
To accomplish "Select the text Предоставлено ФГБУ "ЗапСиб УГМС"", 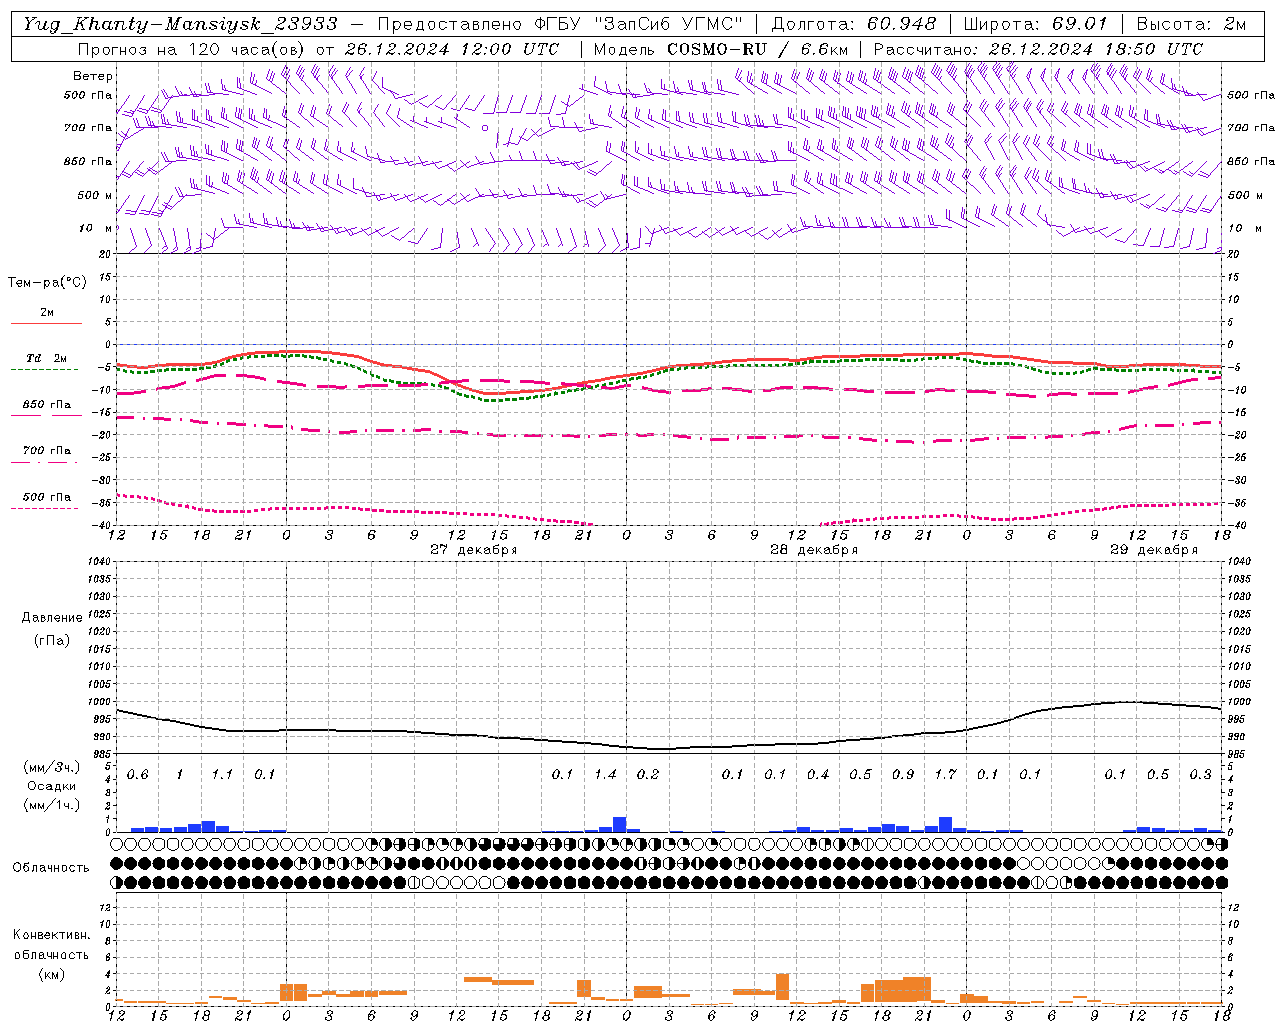I will (x=560, y=23).
